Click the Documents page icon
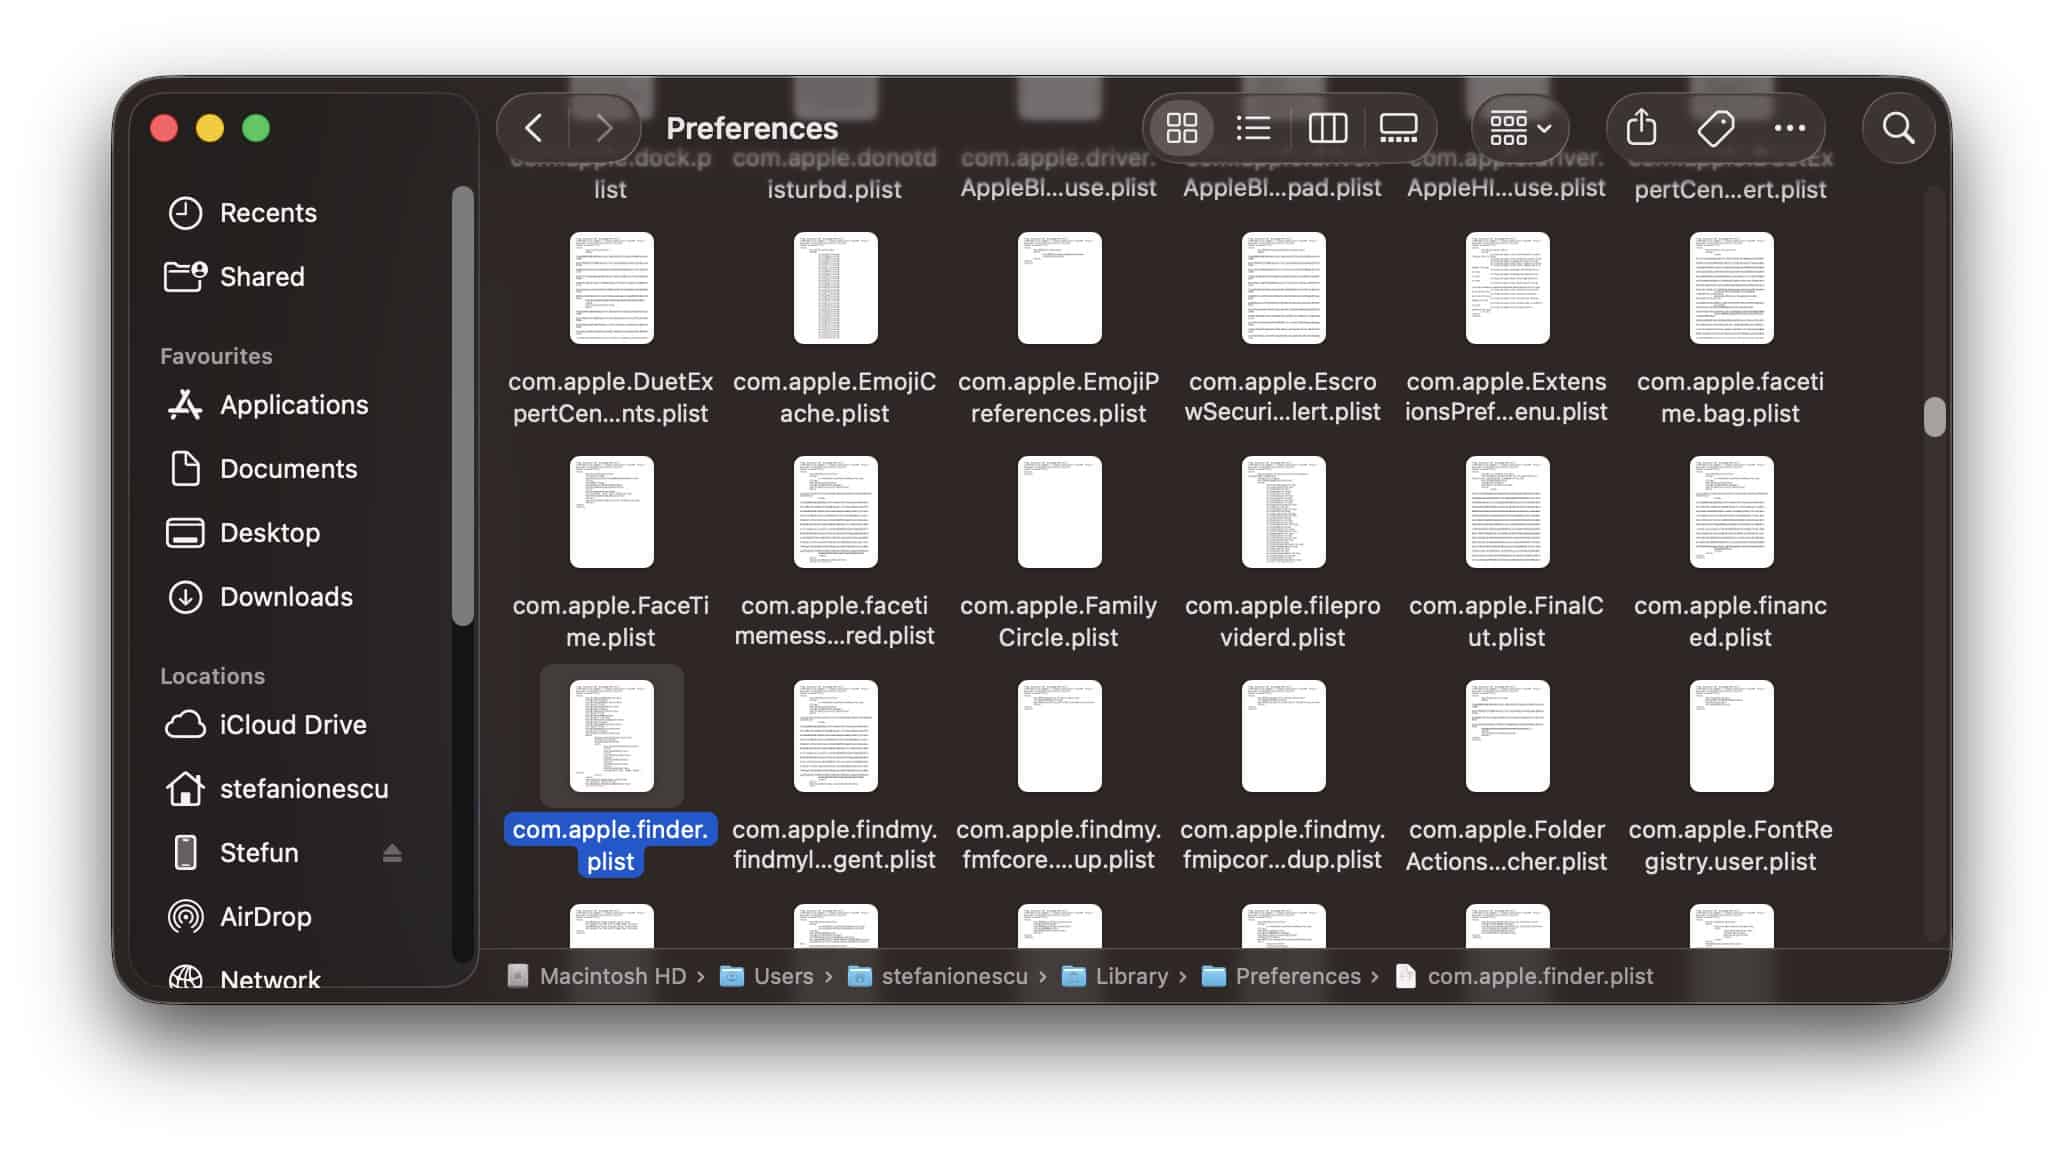 [x=185, y=468]
